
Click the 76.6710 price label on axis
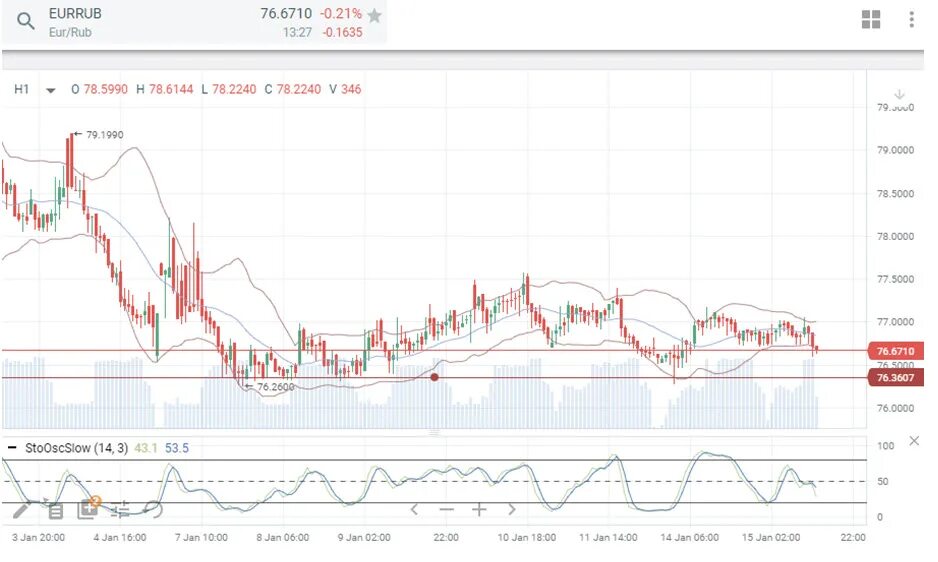coord(895,351)
